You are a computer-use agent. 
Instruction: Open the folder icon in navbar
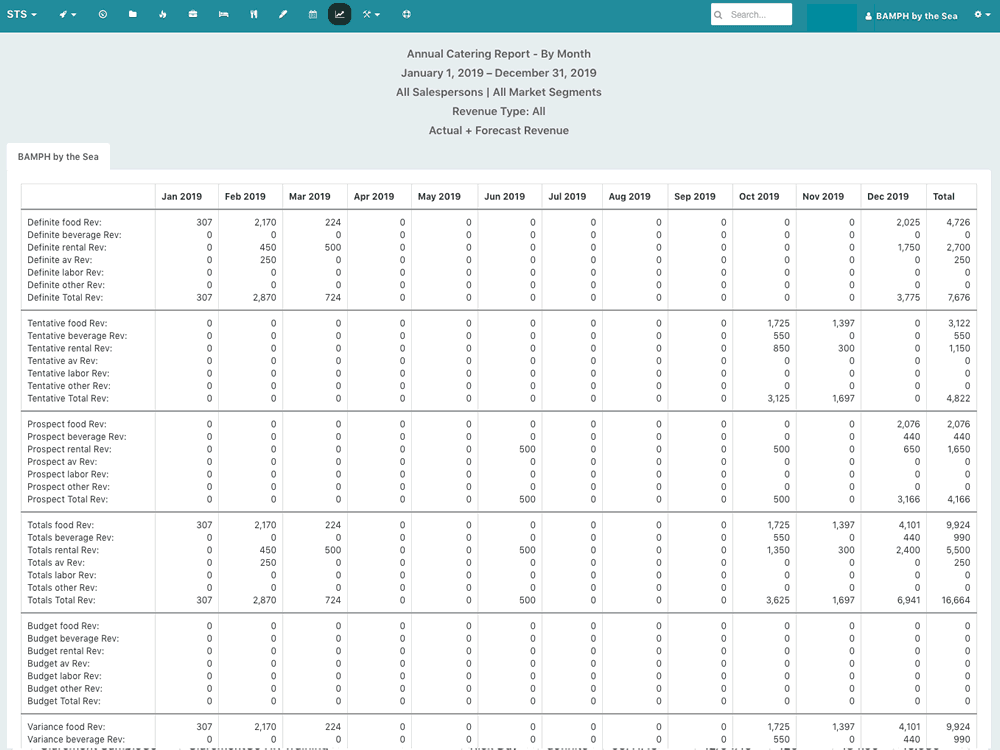133,15
